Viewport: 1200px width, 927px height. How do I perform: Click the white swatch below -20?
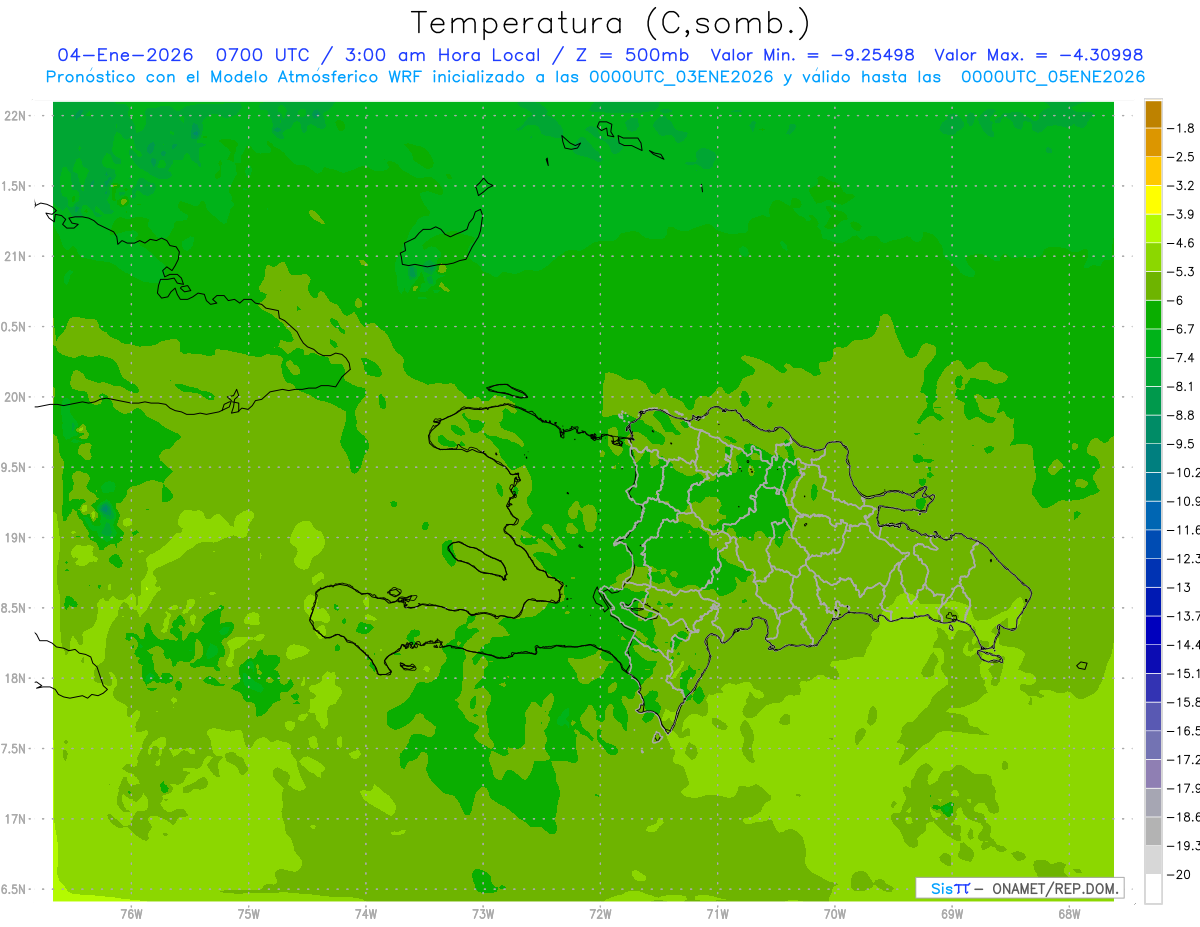[1153, 889]
